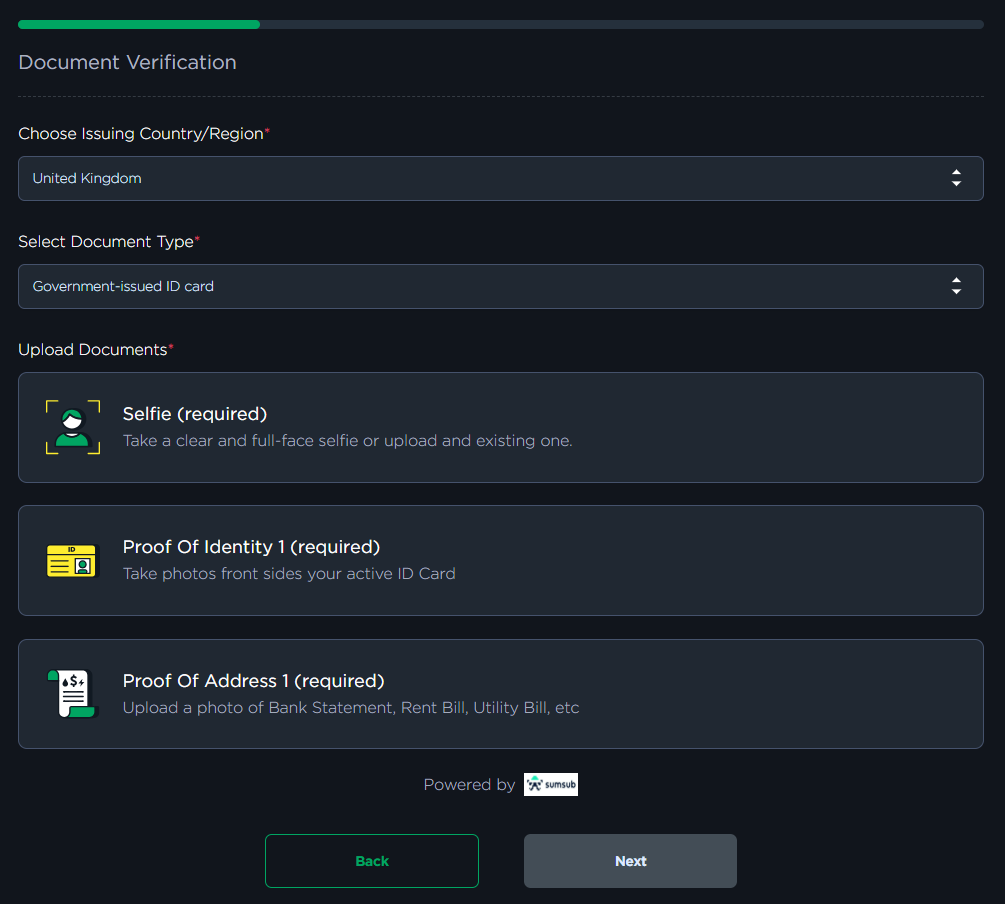Select the 'Proof Of Identity 1 (required)' title
This screenshot has height=904, width=1005.
tap(251, 547)
